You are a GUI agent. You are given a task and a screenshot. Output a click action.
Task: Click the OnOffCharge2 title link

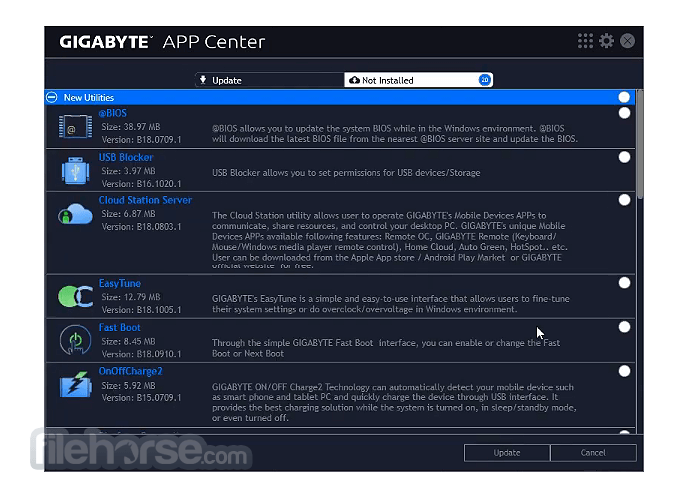point(130,371)
